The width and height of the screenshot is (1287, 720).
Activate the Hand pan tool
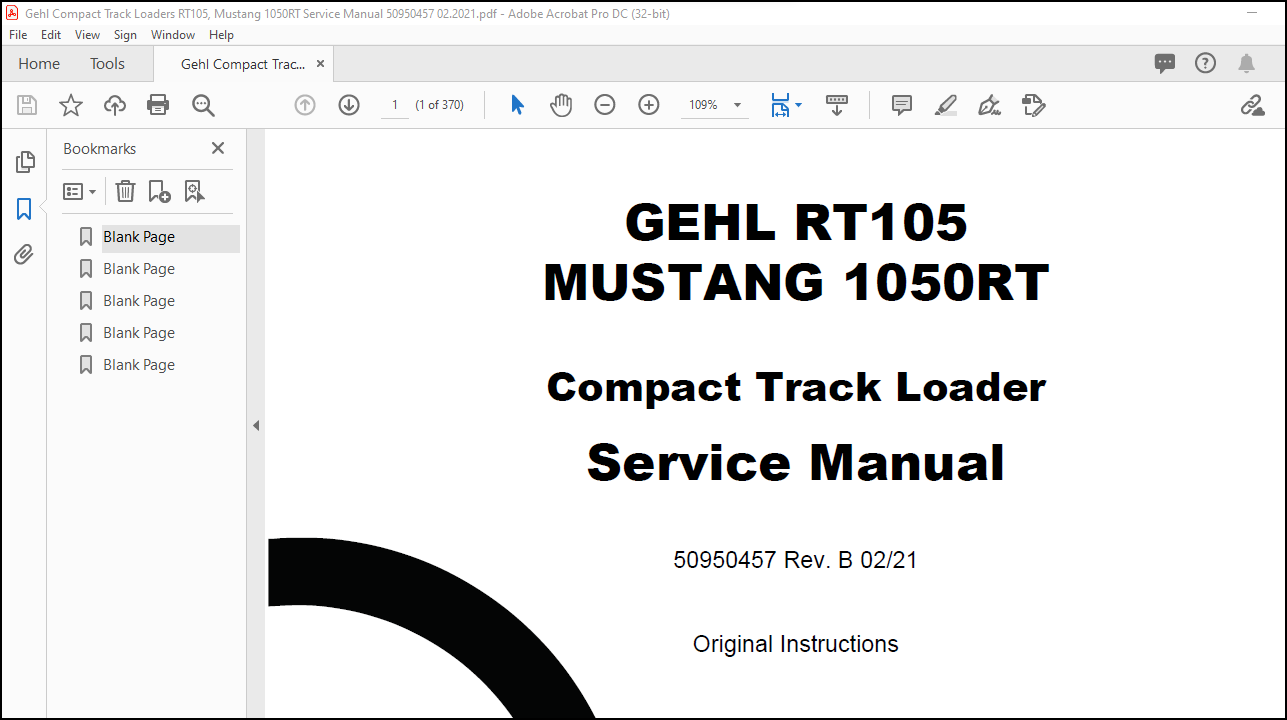point(561,105)
